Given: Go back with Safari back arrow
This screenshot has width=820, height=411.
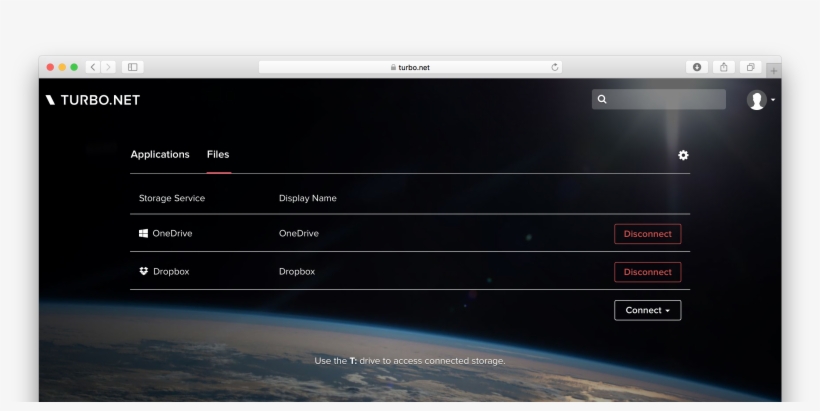Looking at the screenshot, I should point(93,67).
